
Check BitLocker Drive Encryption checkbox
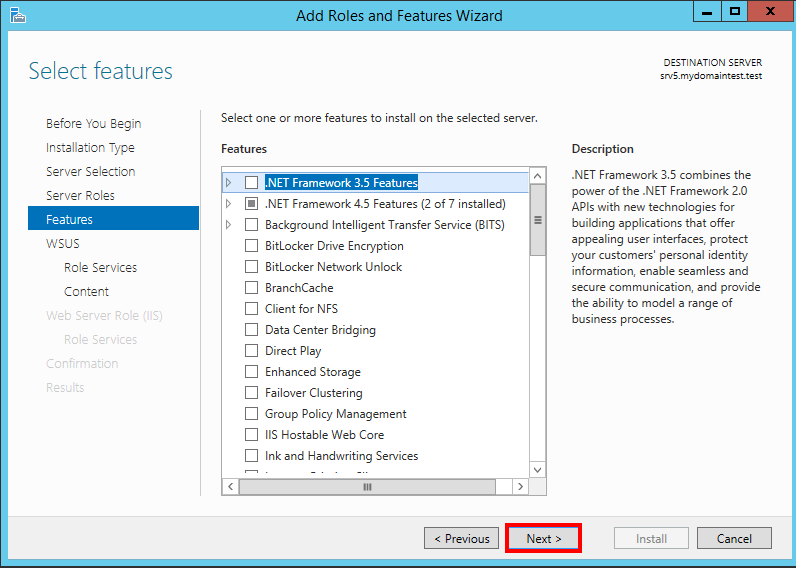251,246
